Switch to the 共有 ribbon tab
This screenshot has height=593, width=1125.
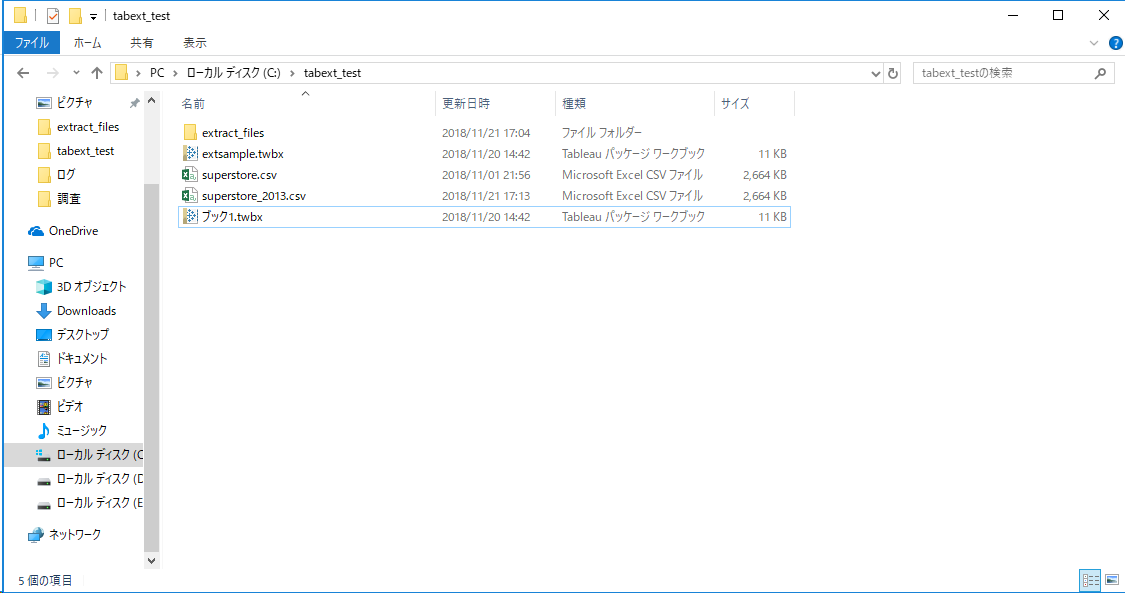[x=141, y=43]
